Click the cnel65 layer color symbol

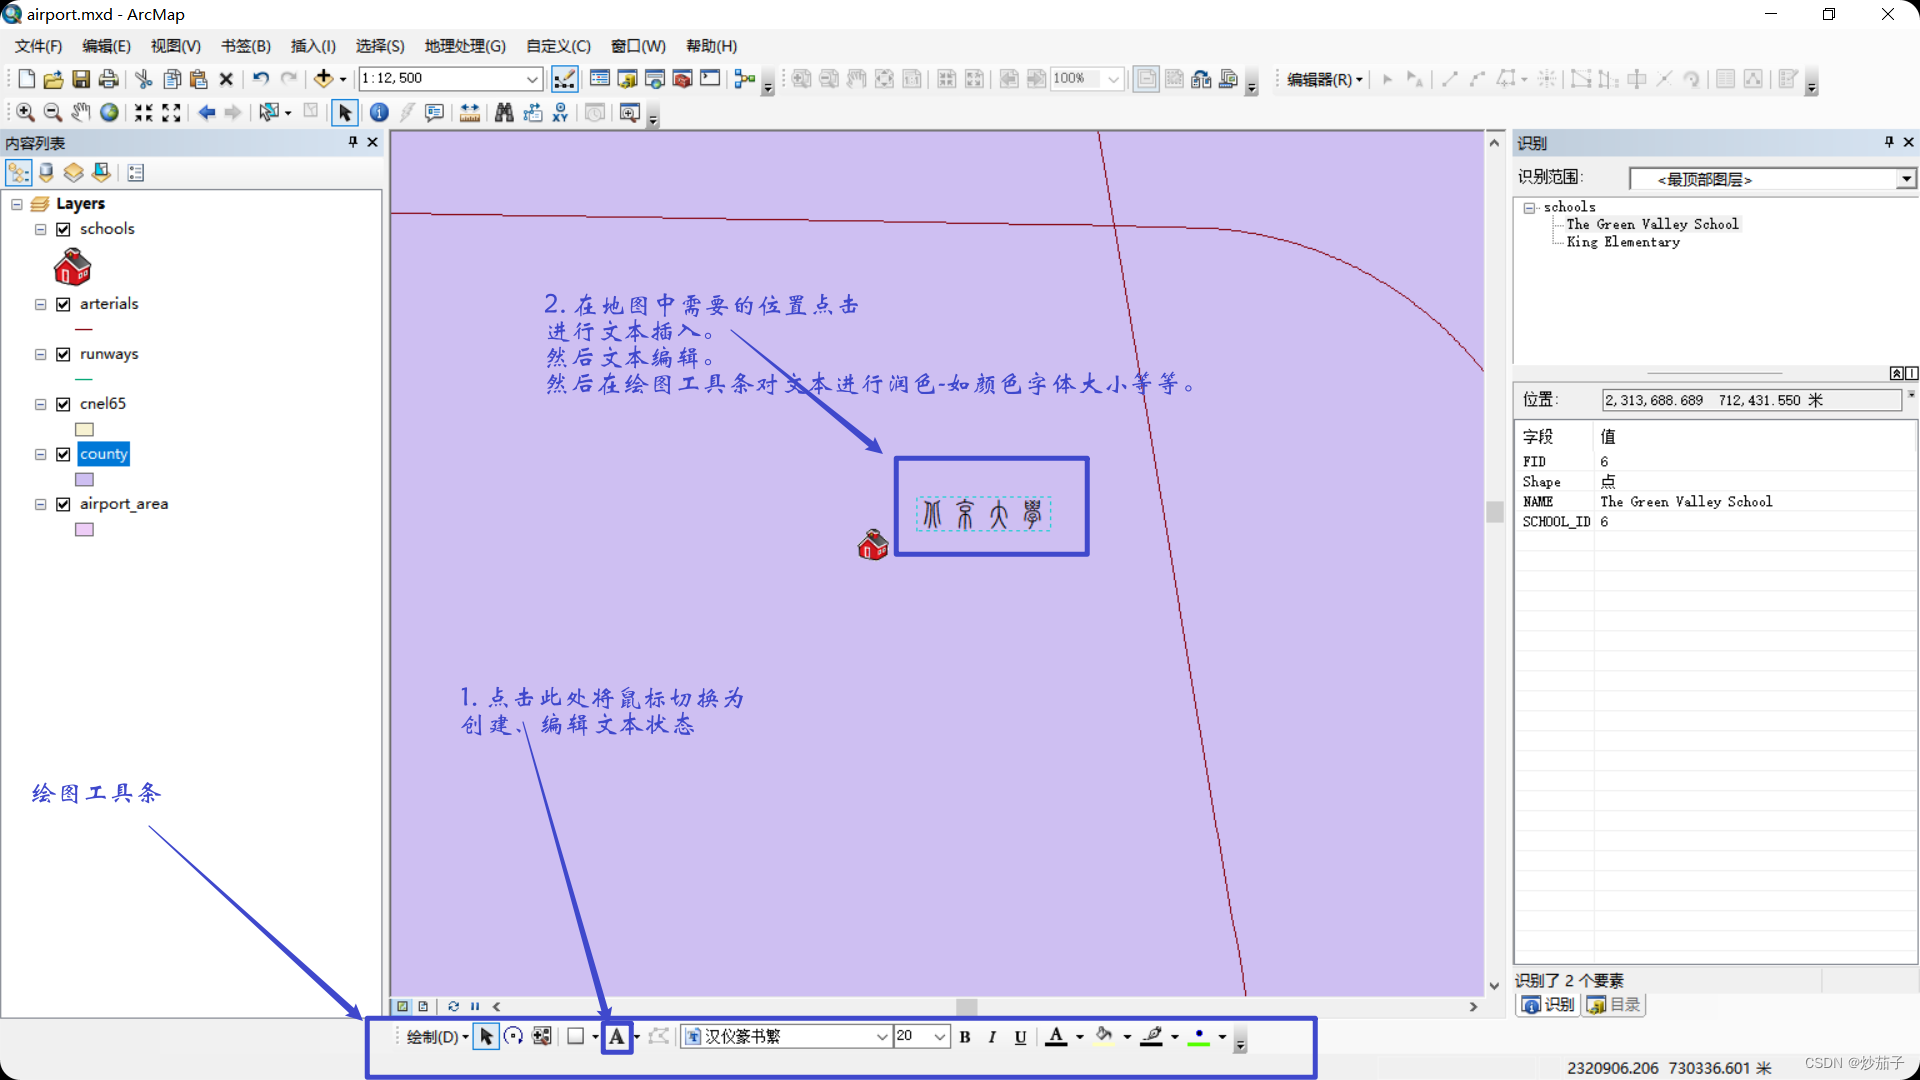click(85, 429)
